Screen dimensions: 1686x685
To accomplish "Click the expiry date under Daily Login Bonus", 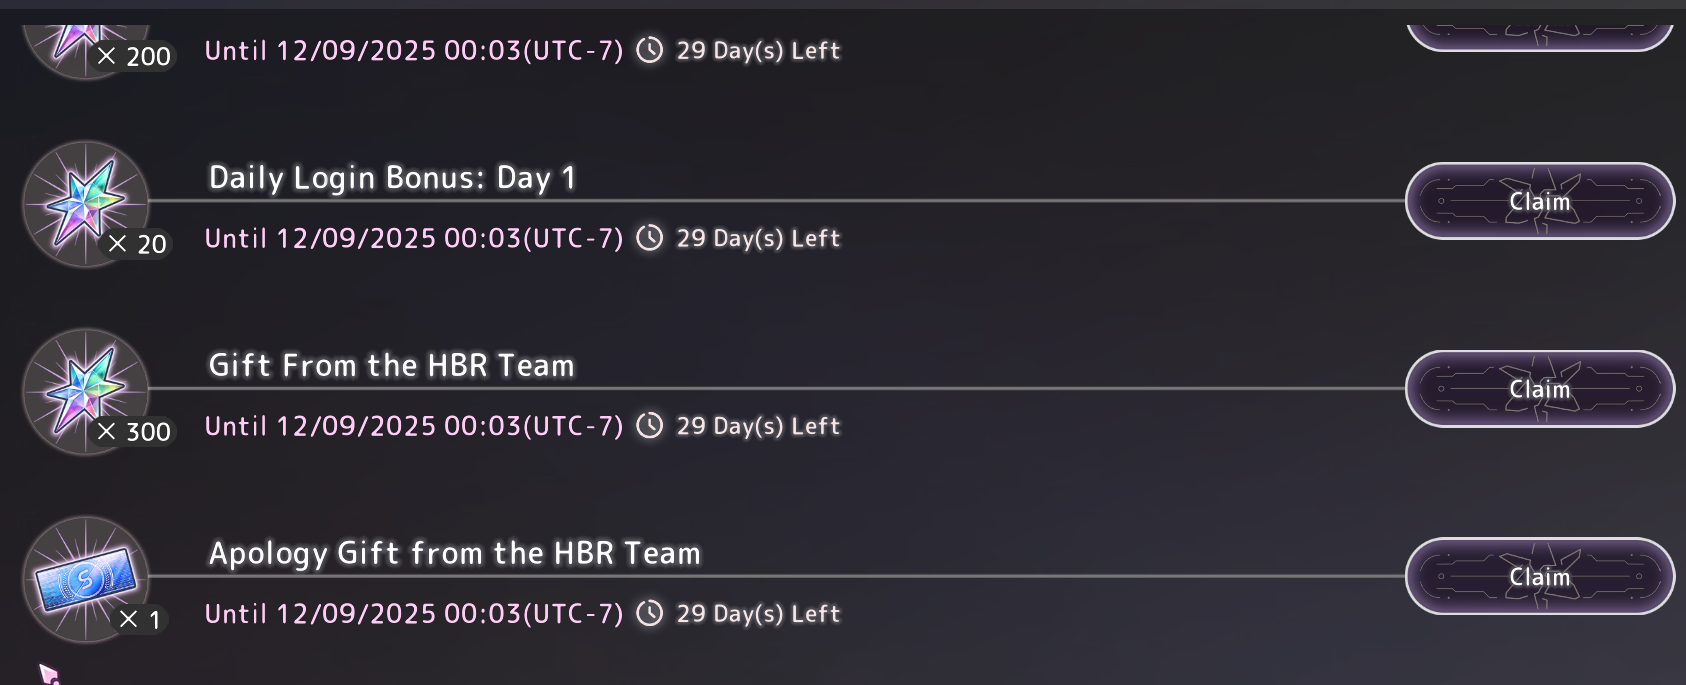I will click(x=413, y=239).
